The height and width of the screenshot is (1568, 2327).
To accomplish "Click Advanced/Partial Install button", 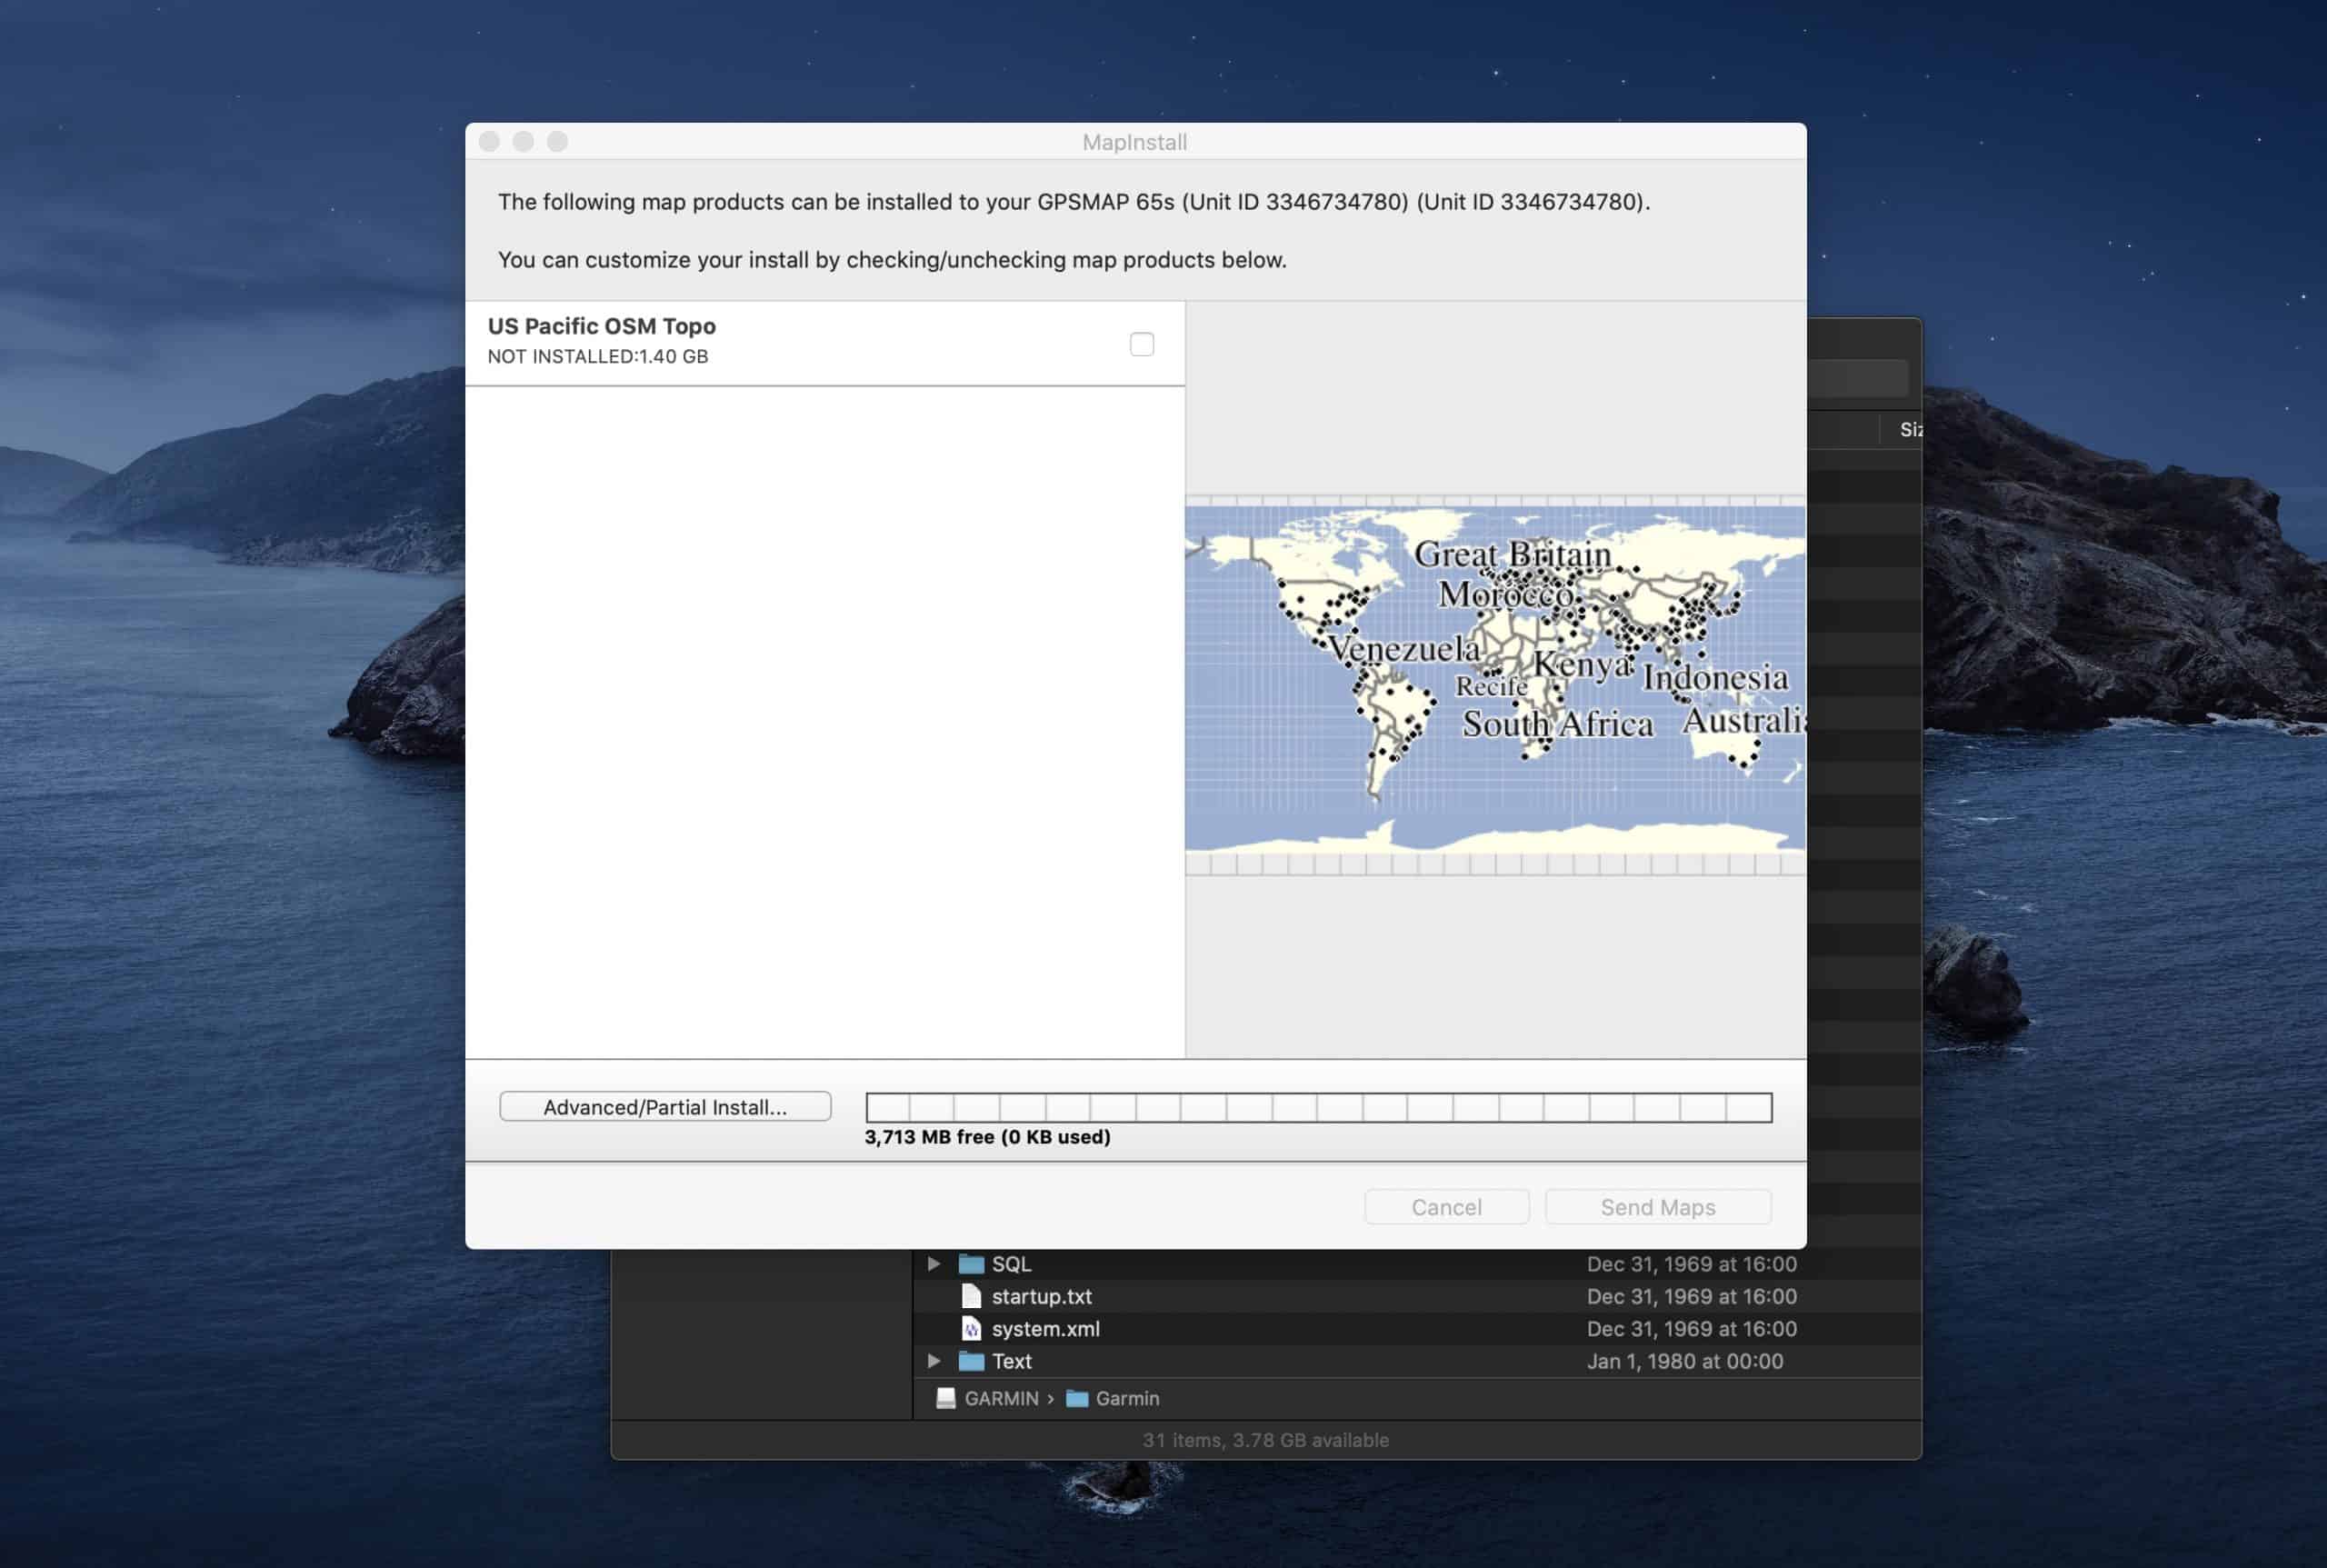I will [x=665, y=1106].
